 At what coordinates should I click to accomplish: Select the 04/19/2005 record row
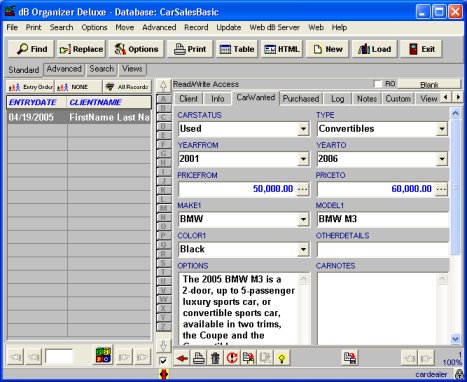pos(79,117)
